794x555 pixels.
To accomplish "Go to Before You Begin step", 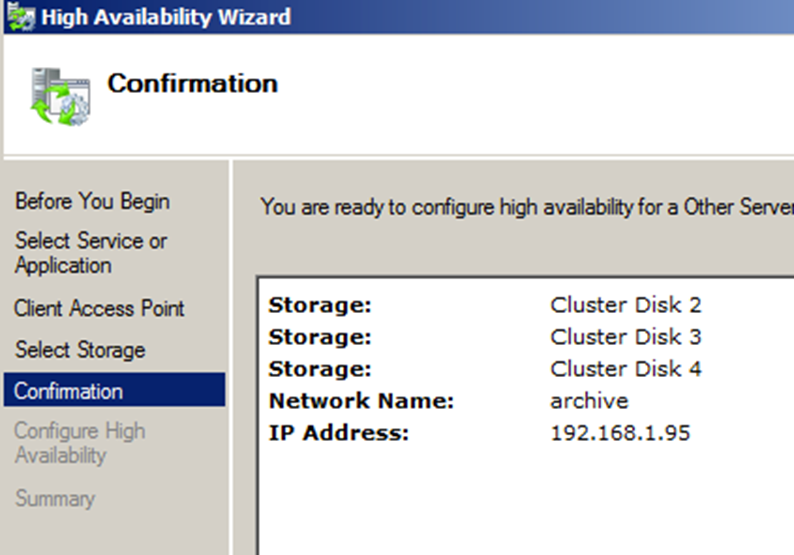I will pyautogui.click(x=92, y=201).
